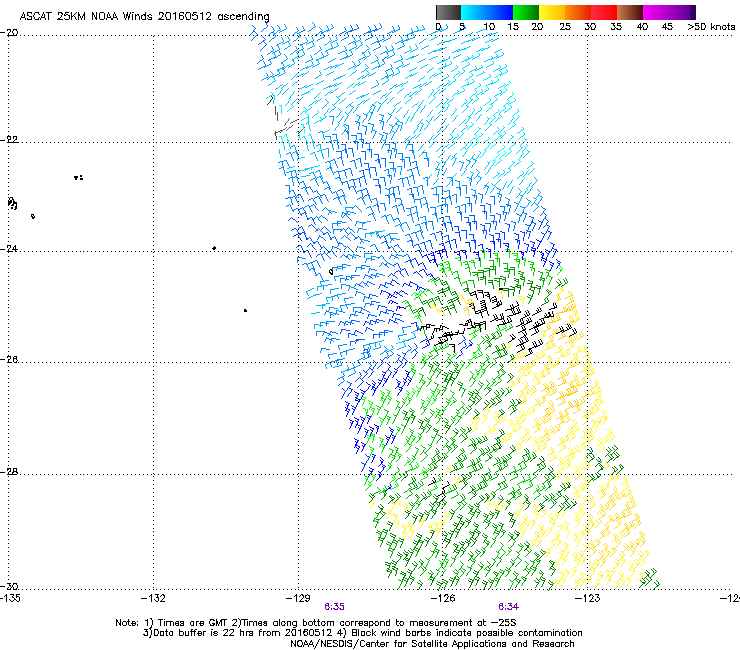The height and width of the screenshot is (650, 740).
Task: Click the brown 35-40 knots legend color
Action: pyautogui.click(x=630, y=12)
